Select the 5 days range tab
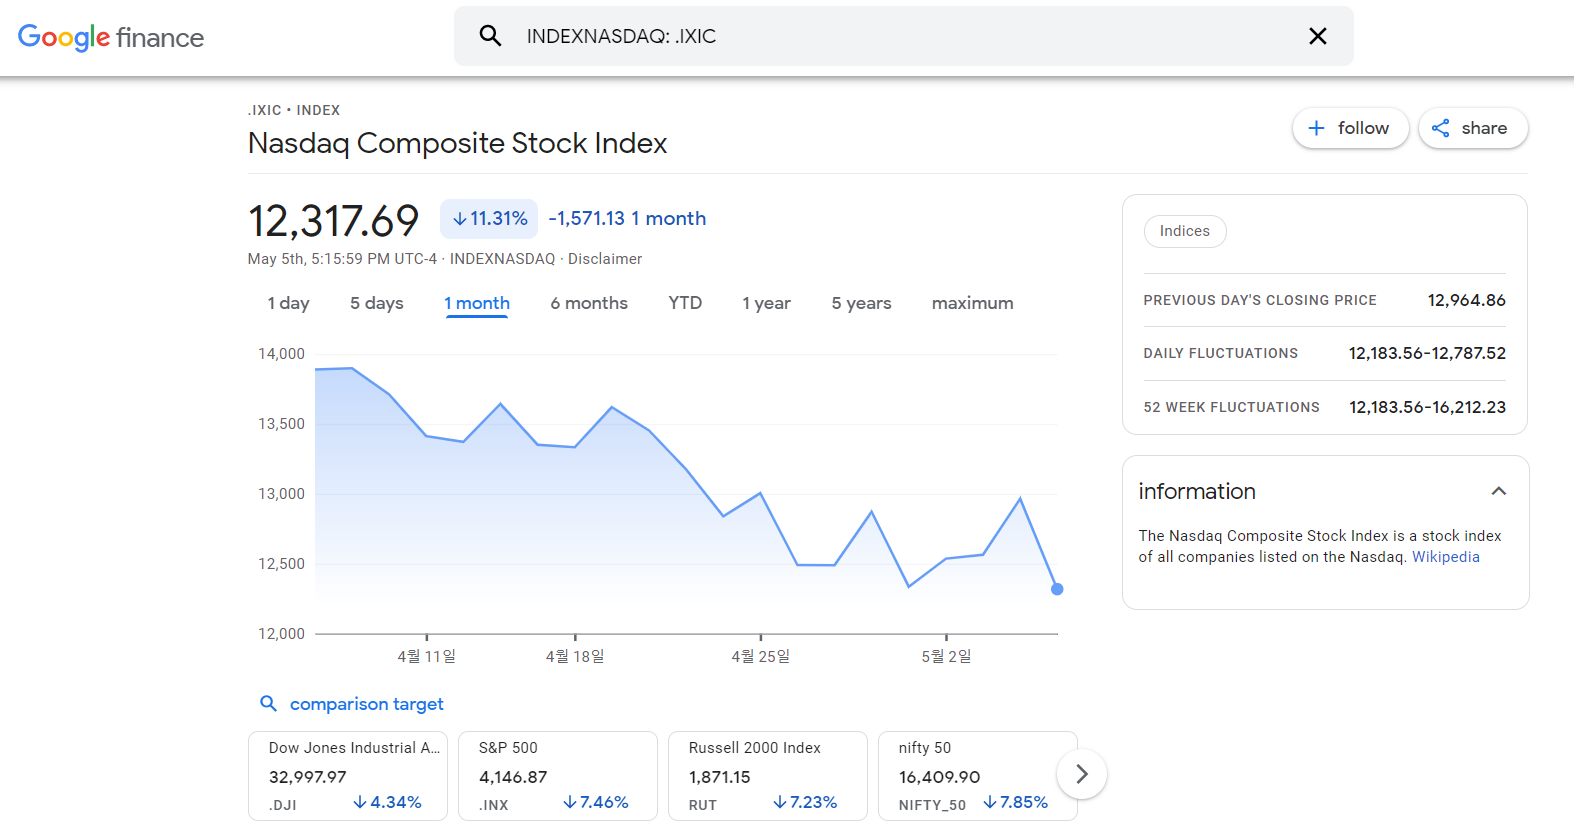Image resolution: width=1574 pixels, height=830 pixels. click(377, 303)
